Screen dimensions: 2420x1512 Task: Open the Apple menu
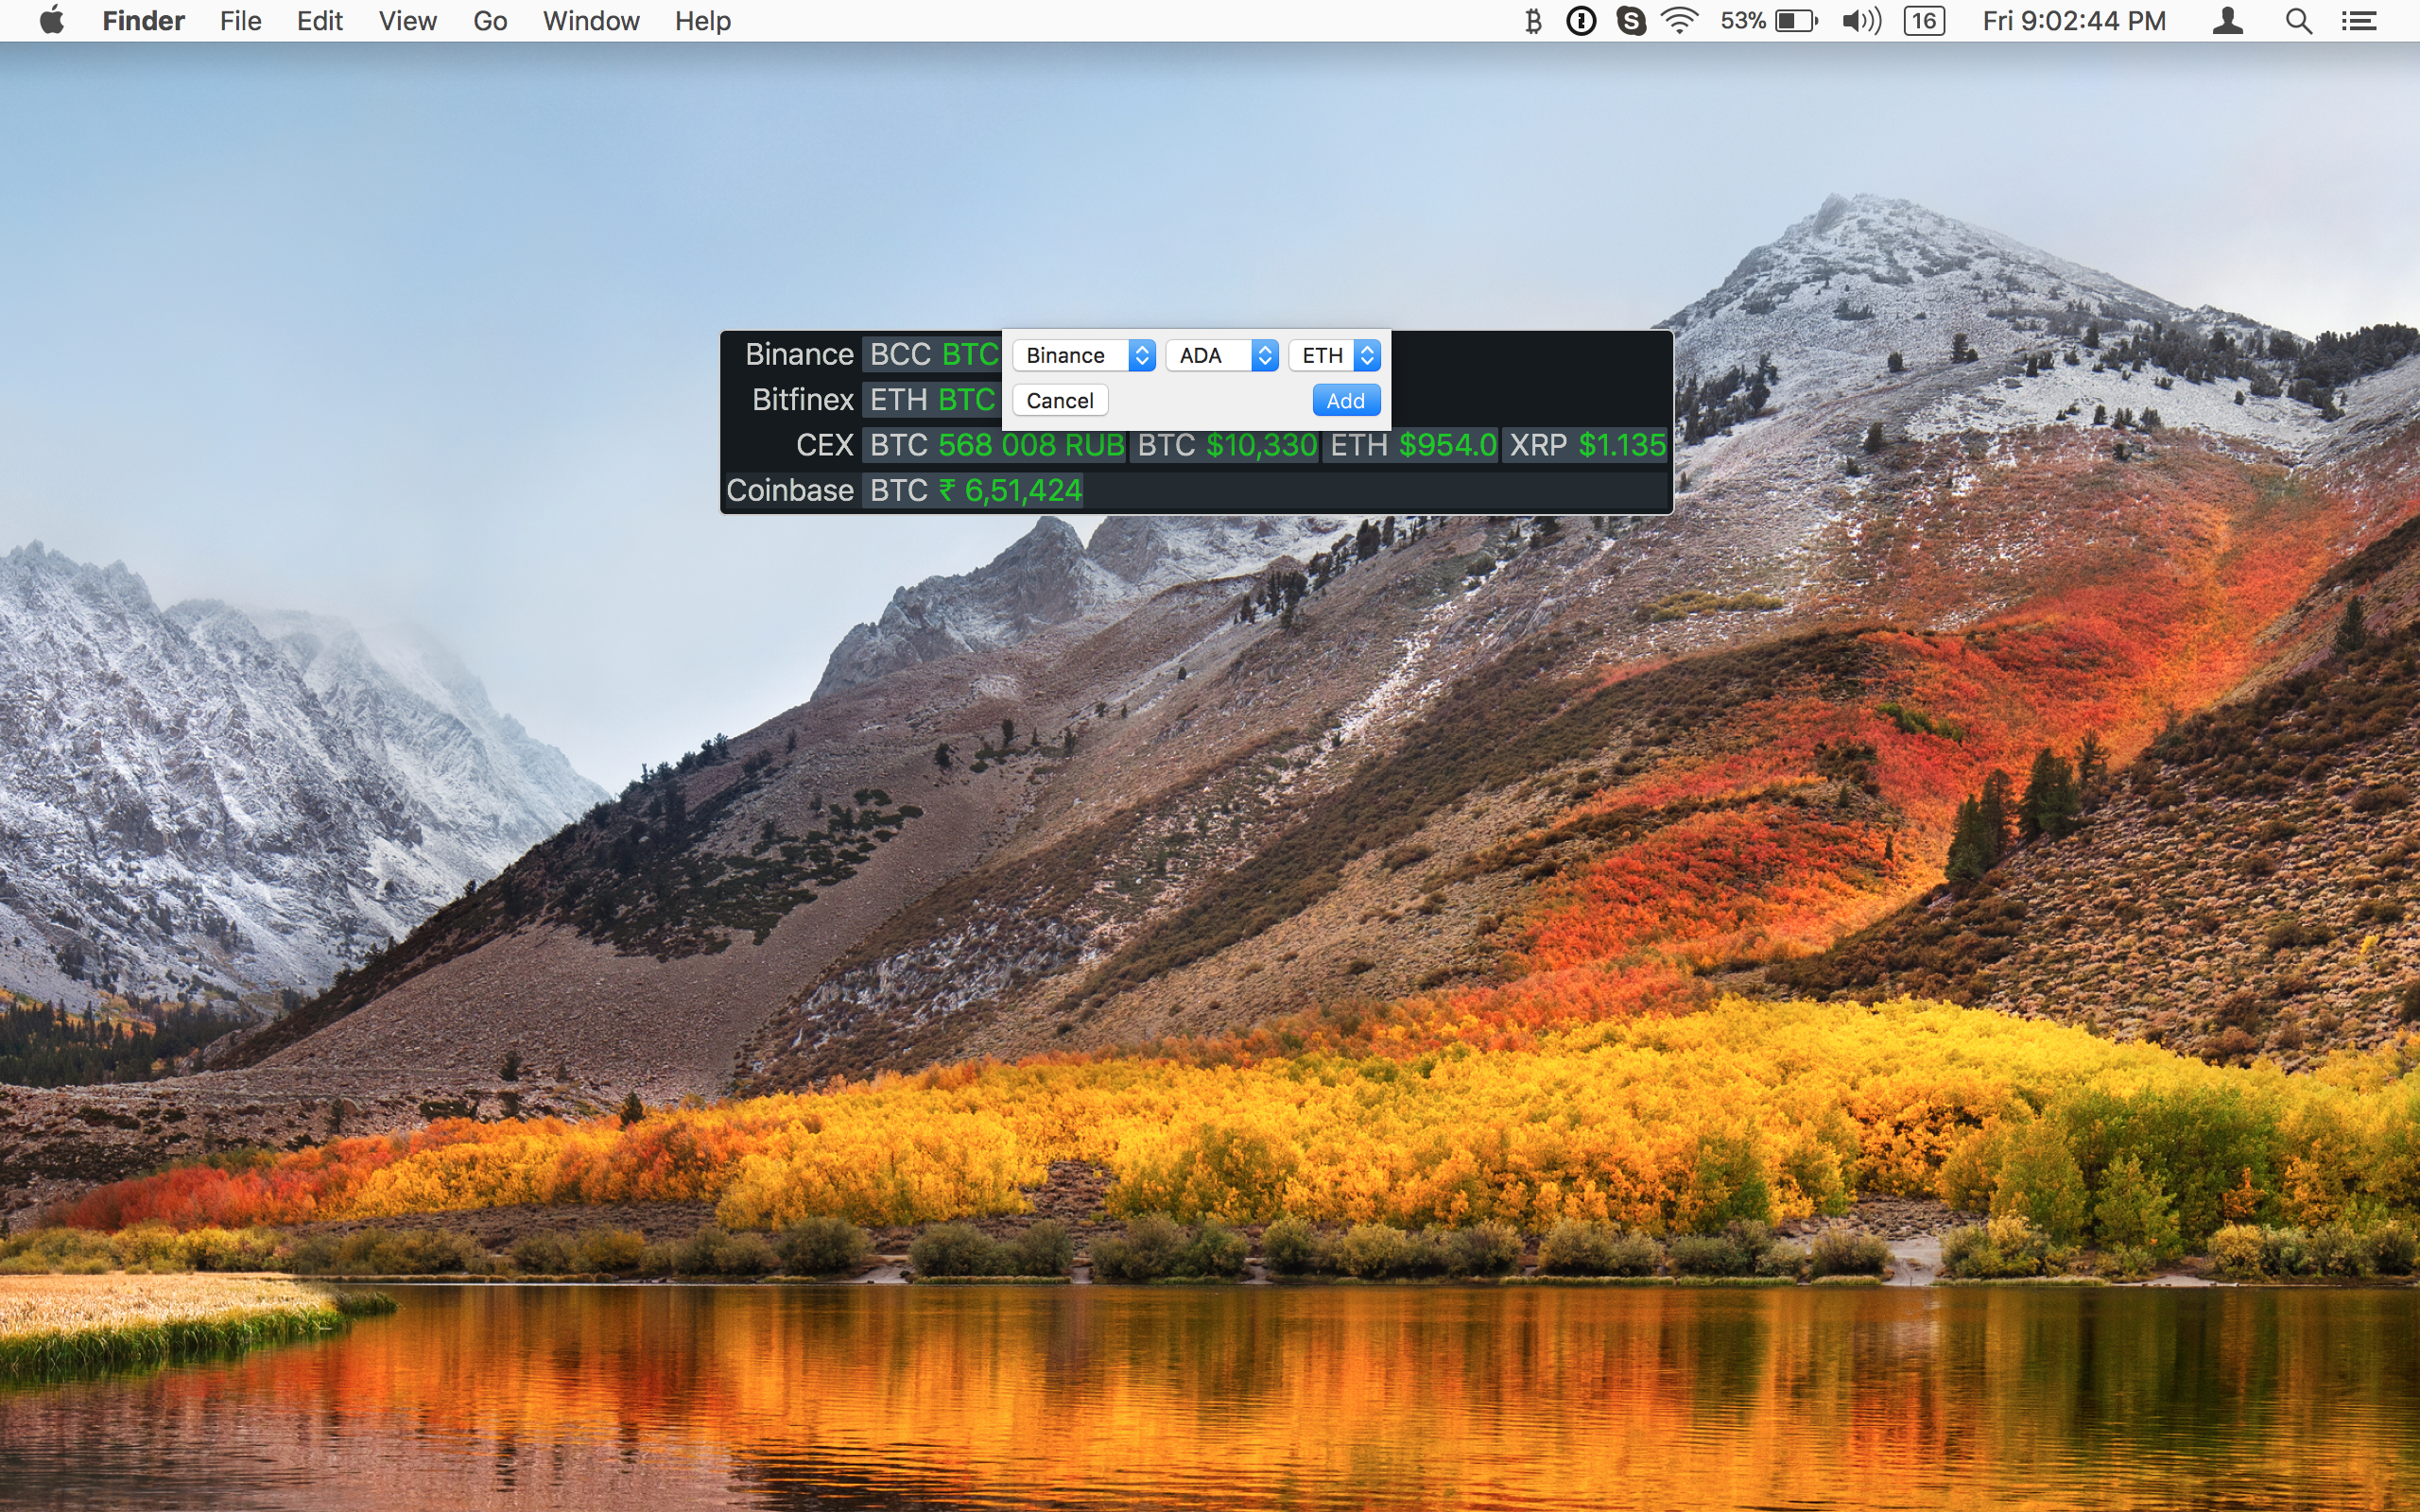(52, 21)
